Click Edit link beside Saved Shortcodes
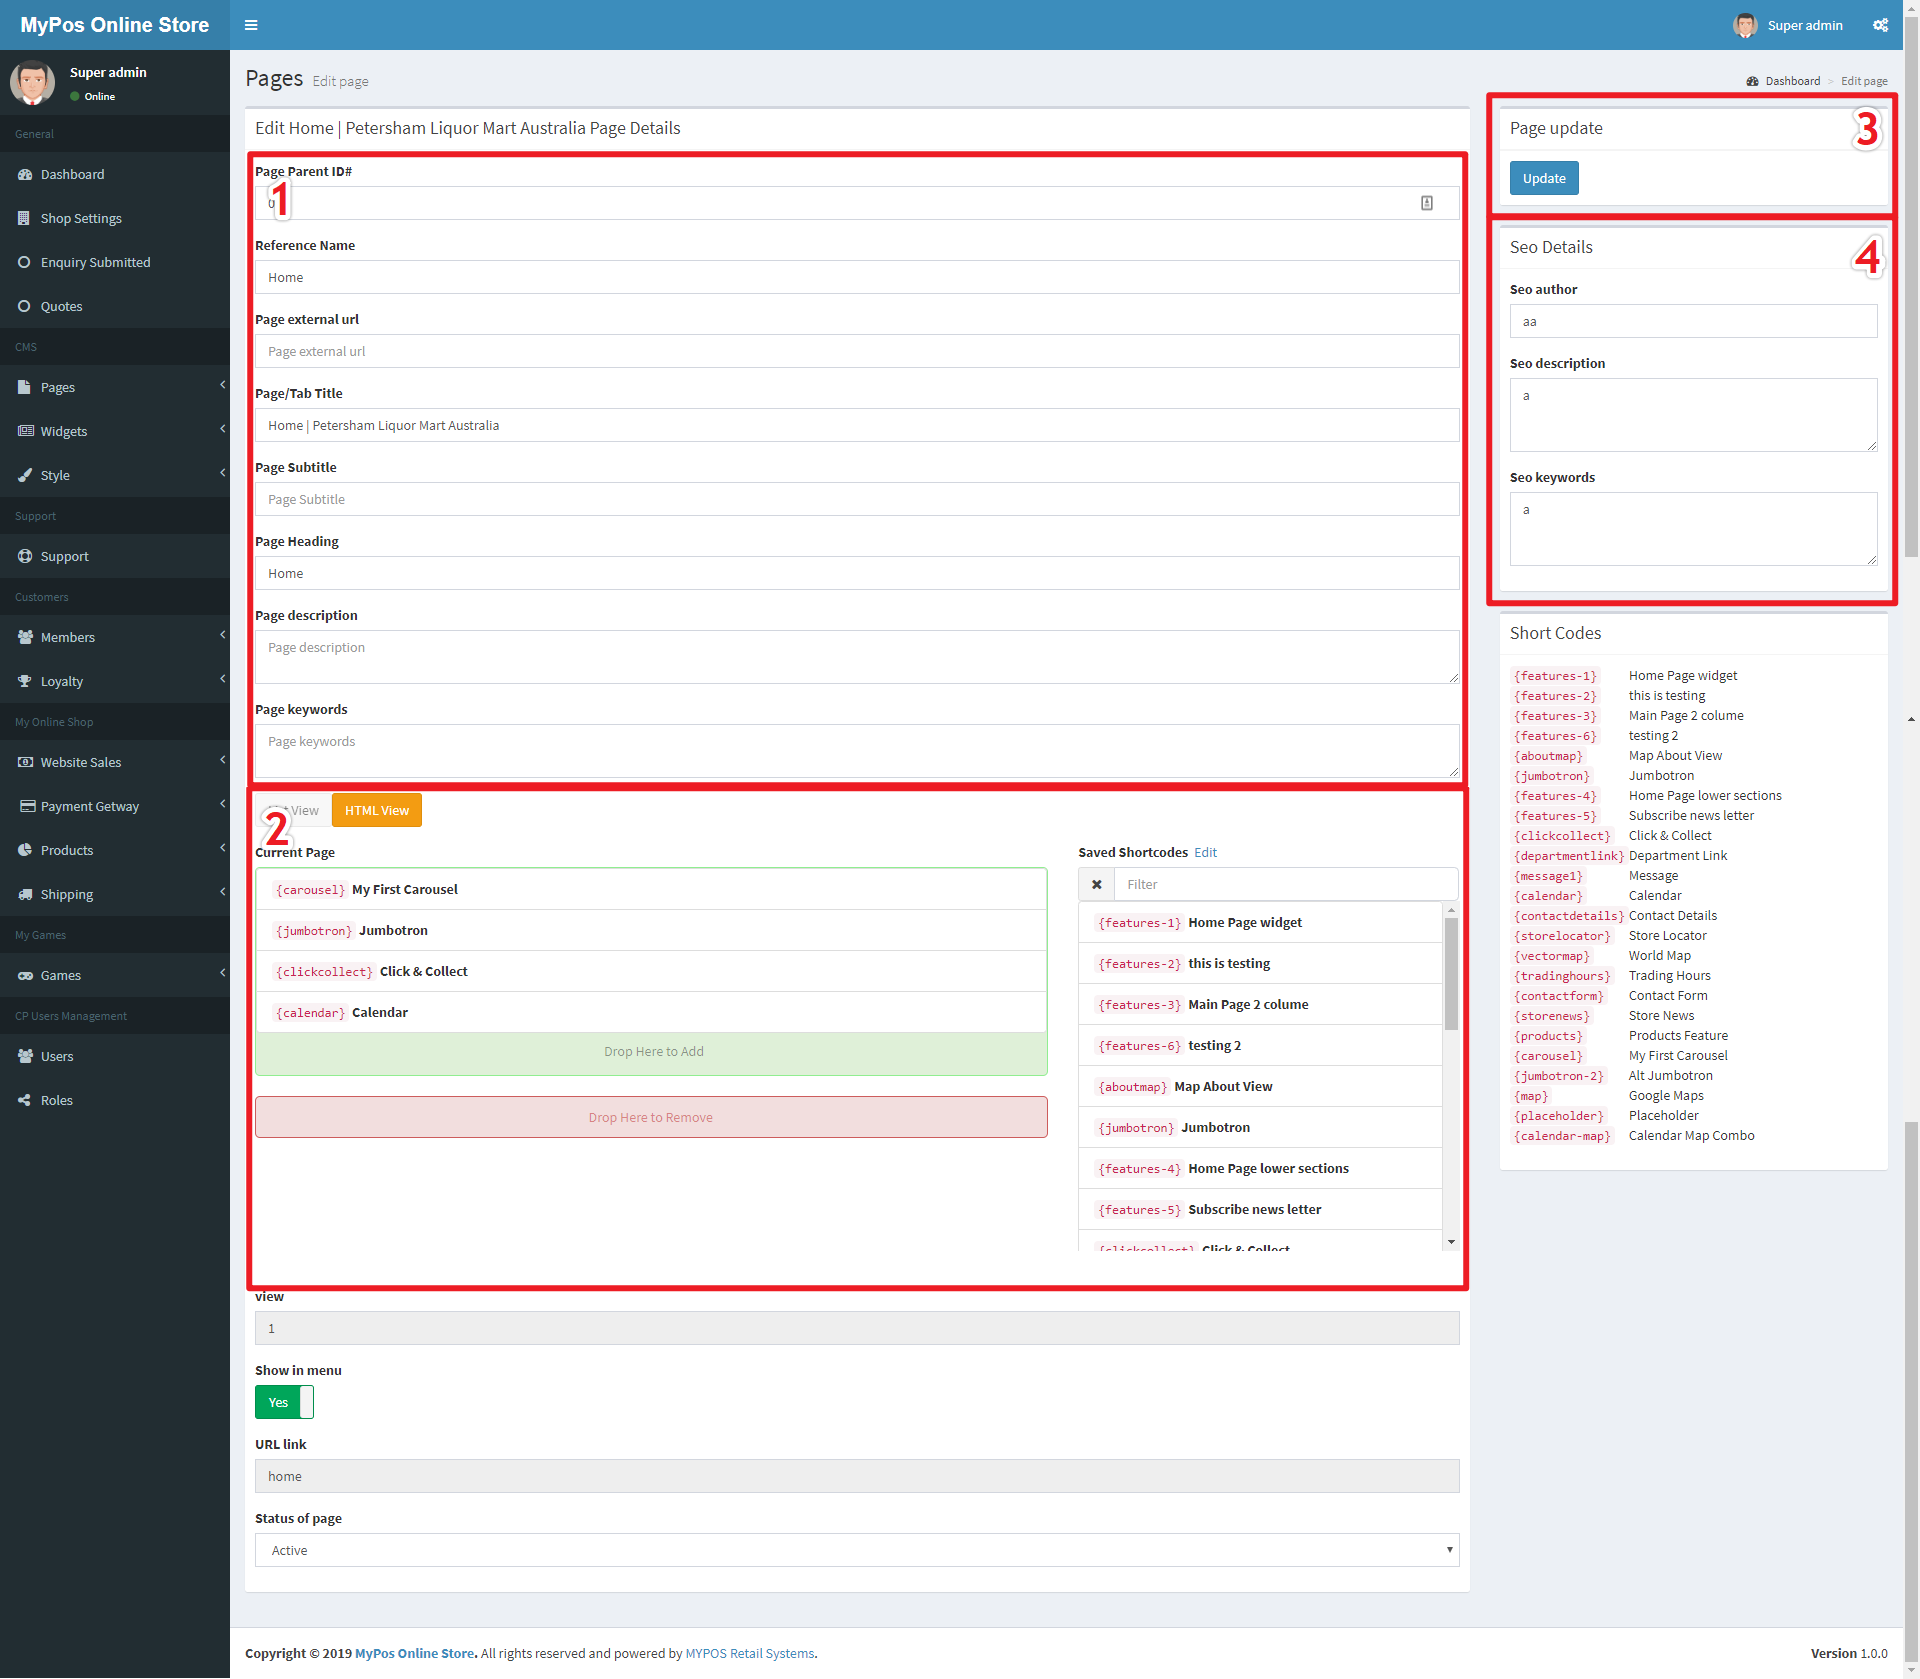1920x1679 pixels. click(x=1205, y=852)
